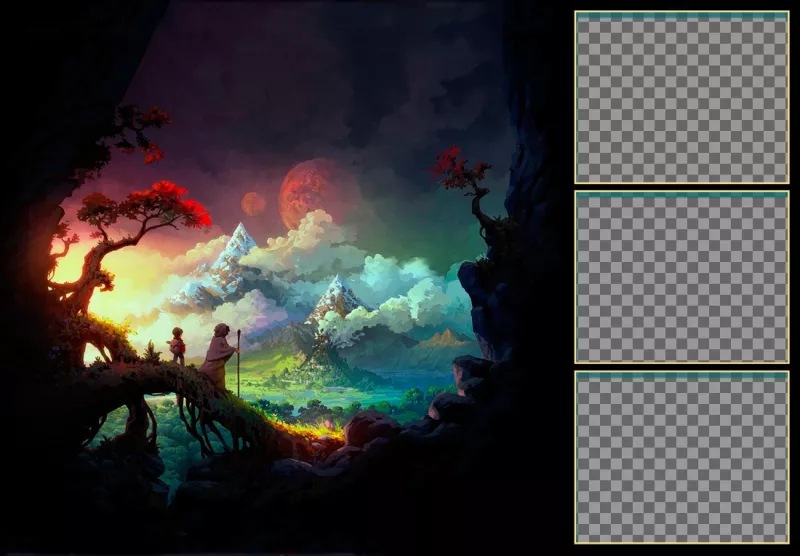Click the robed figure holding a staff

pos(218,355)
